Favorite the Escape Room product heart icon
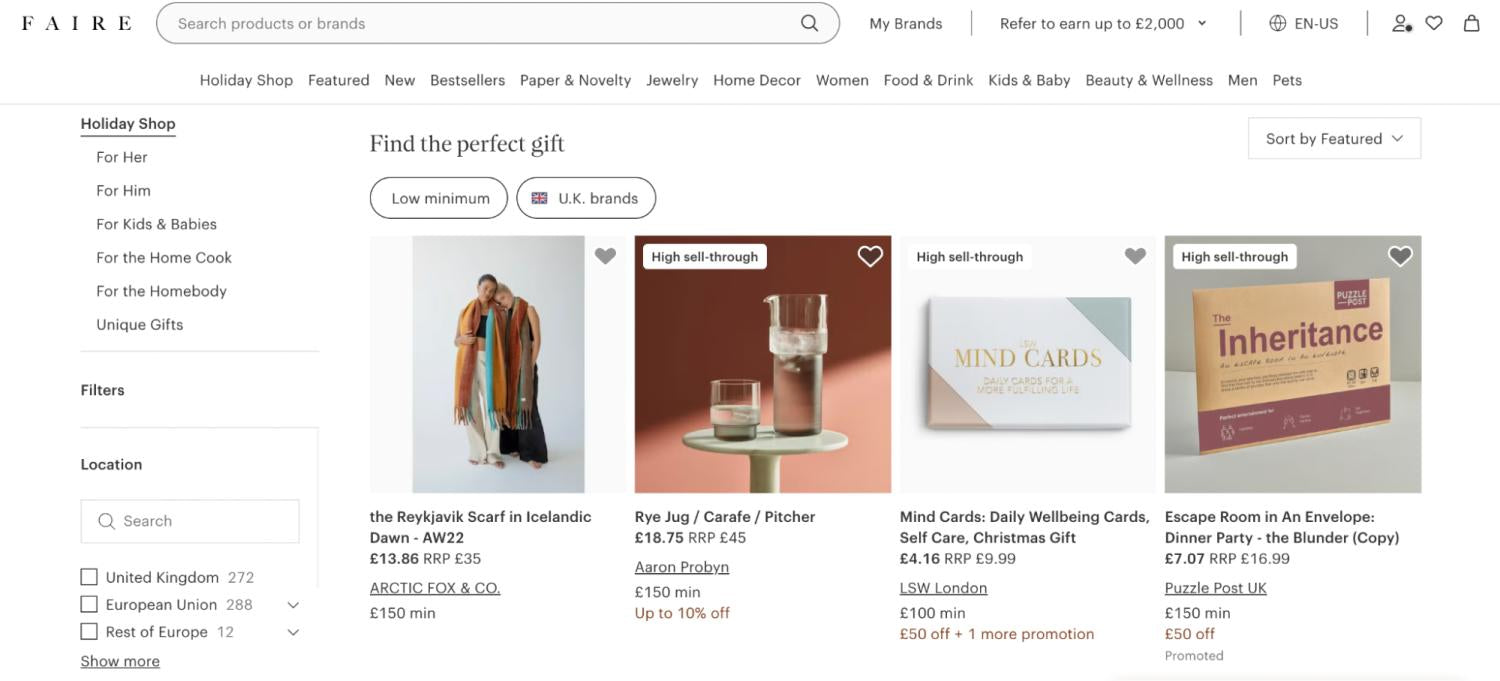This screenshot has width=1500, height=681. 1400,256
